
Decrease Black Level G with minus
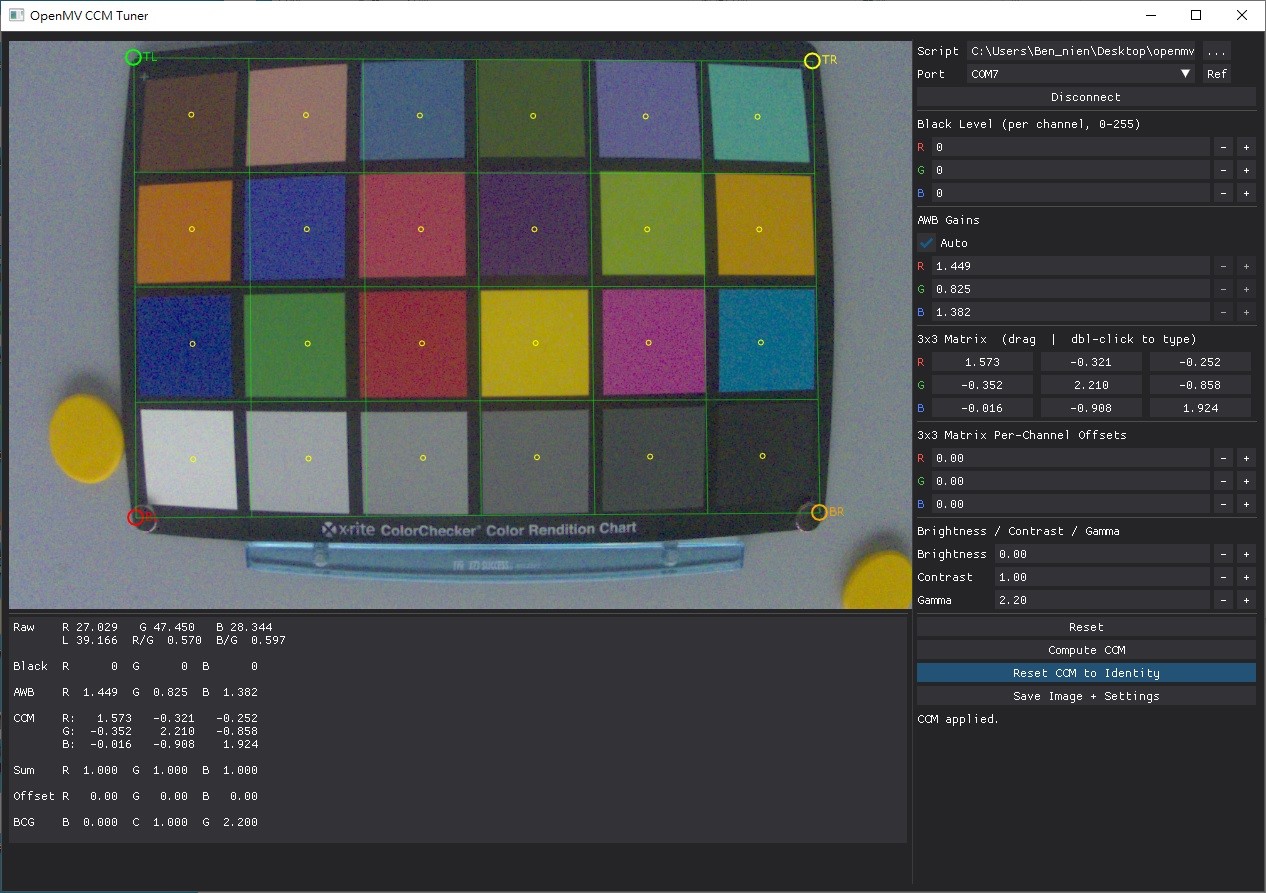1223,170
